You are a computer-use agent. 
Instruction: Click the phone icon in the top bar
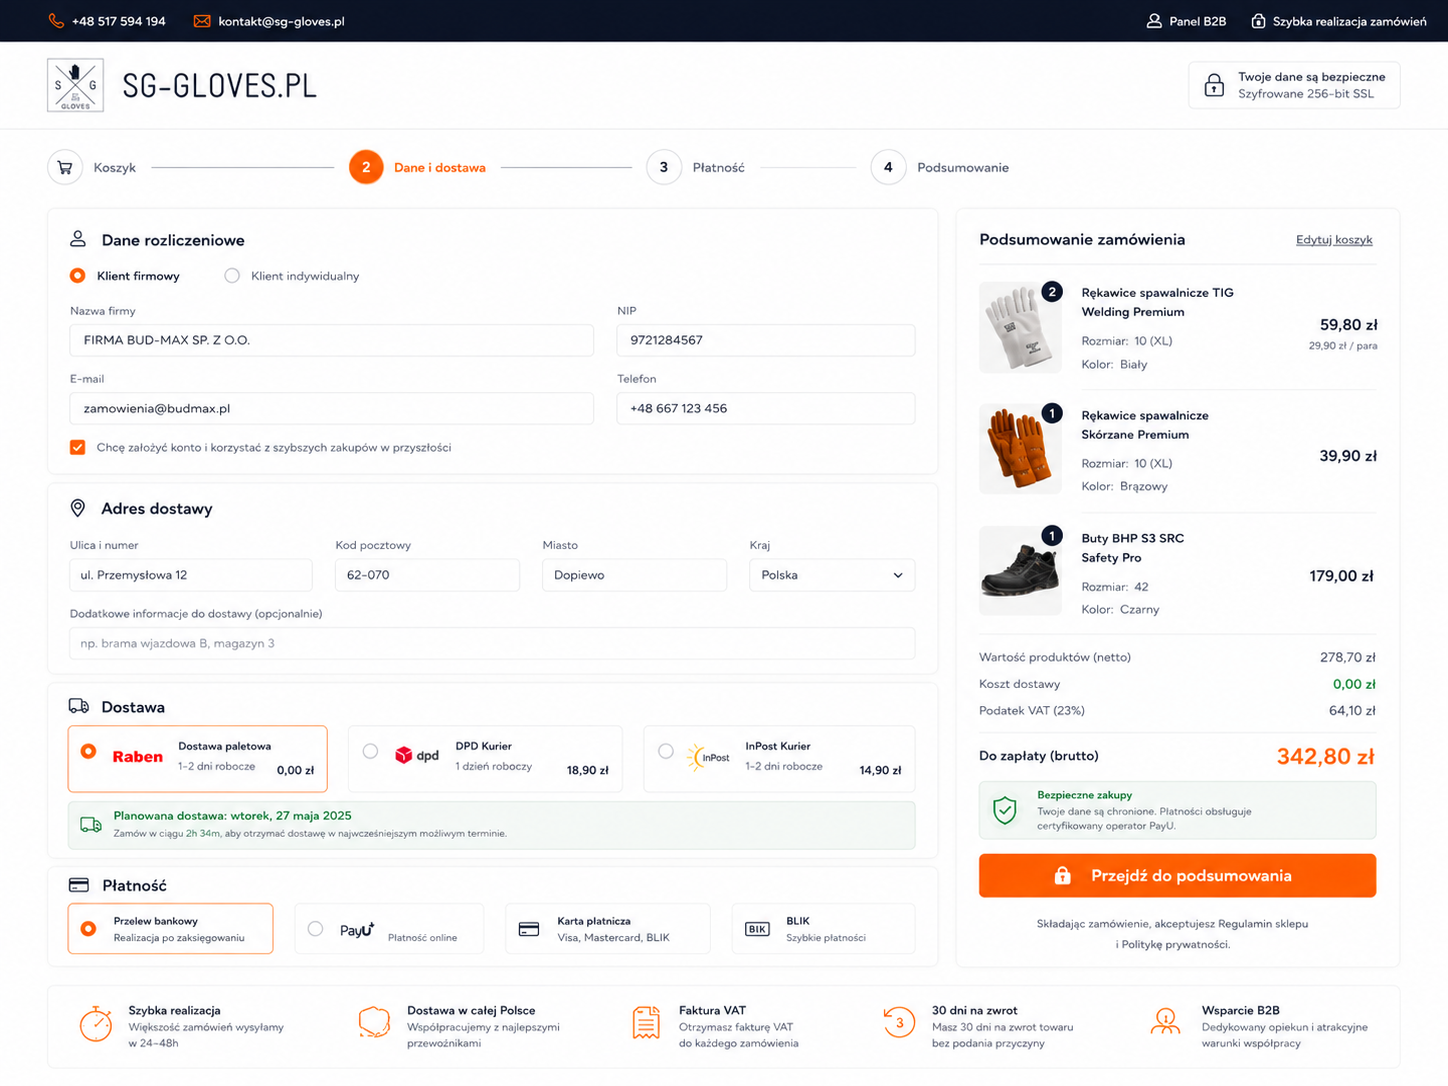(56, 21)
